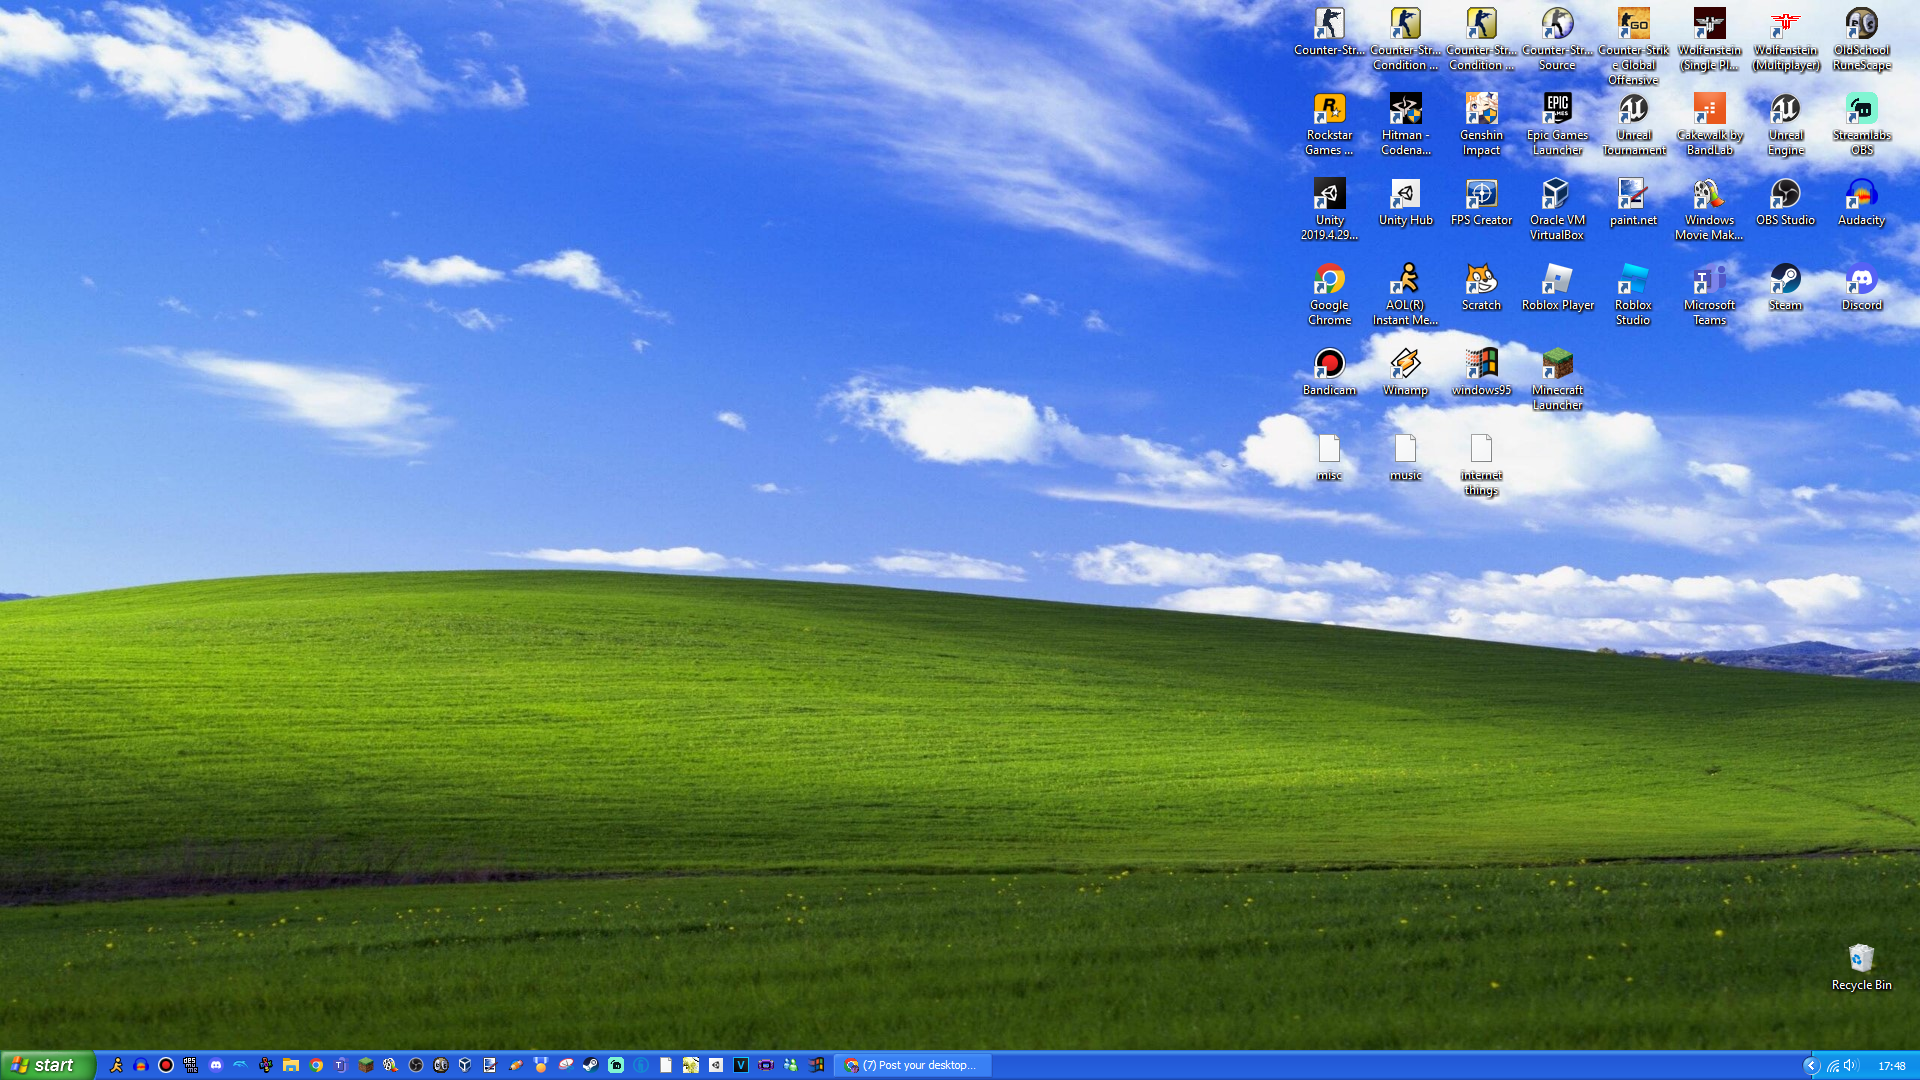Select Roblox Studio desktop shortcut
Image resolution: width=1920 pixels, height=1080 pixels.
pyautogui.click(x=1633, y=294)
